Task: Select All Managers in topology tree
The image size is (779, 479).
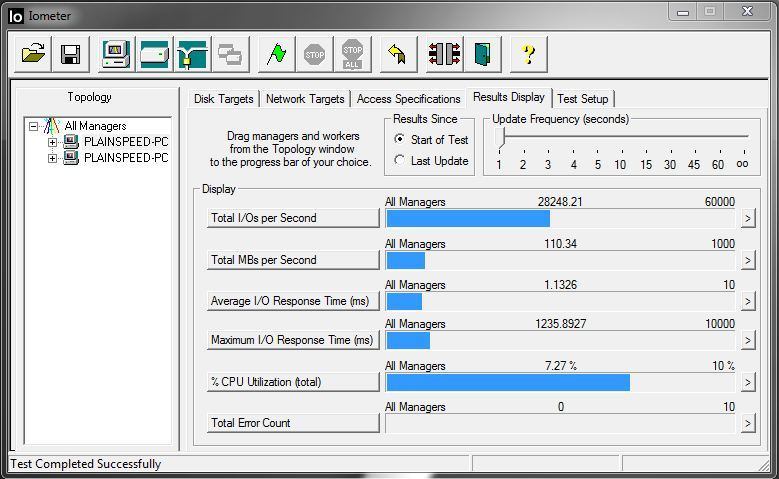Action: point(95,126)
